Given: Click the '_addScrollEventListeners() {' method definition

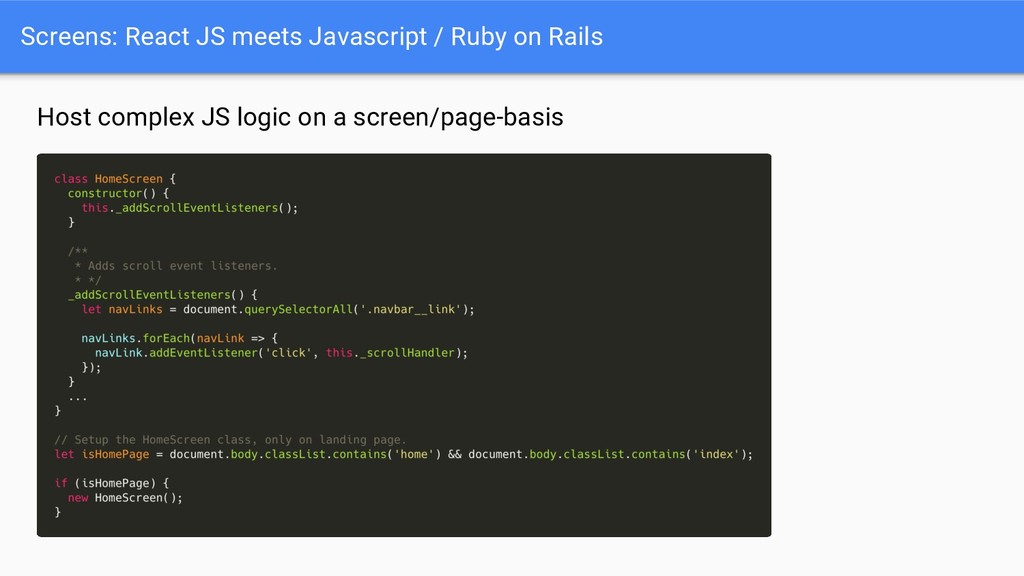Looking at the screenshot, I should pos(163,295).
